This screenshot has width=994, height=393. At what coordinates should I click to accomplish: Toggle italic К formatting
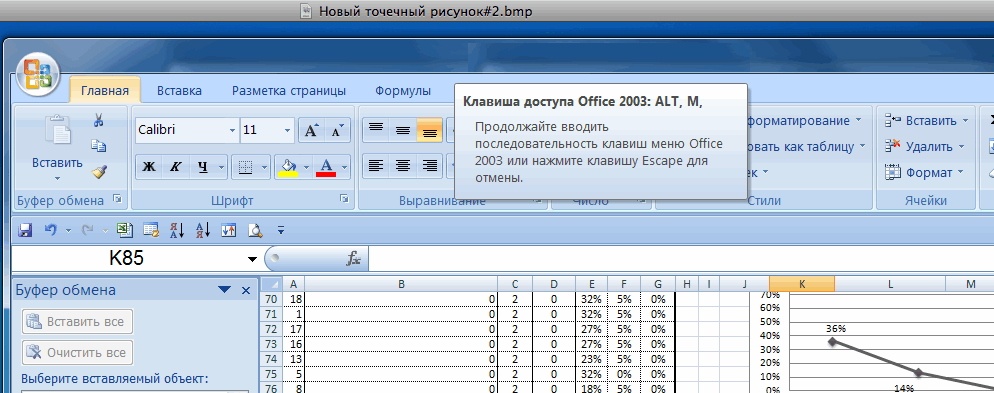point(175,167)
